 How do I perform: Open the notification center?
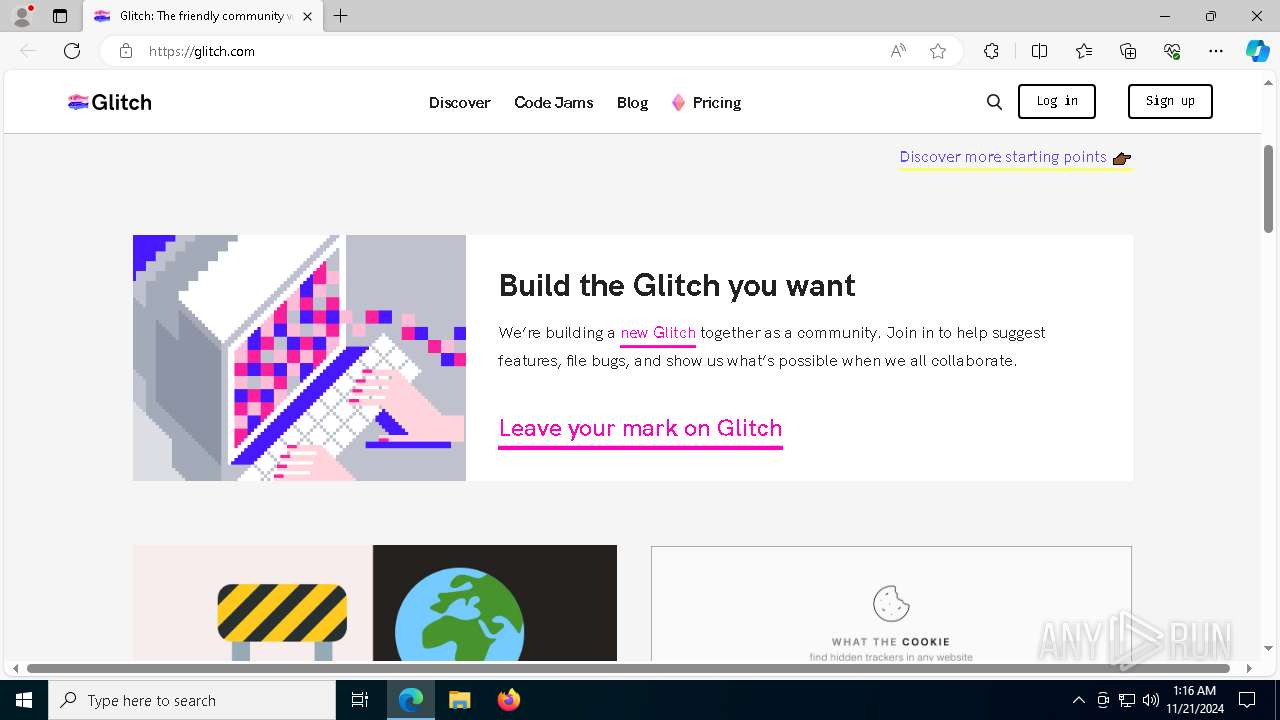coord(1247,700)
